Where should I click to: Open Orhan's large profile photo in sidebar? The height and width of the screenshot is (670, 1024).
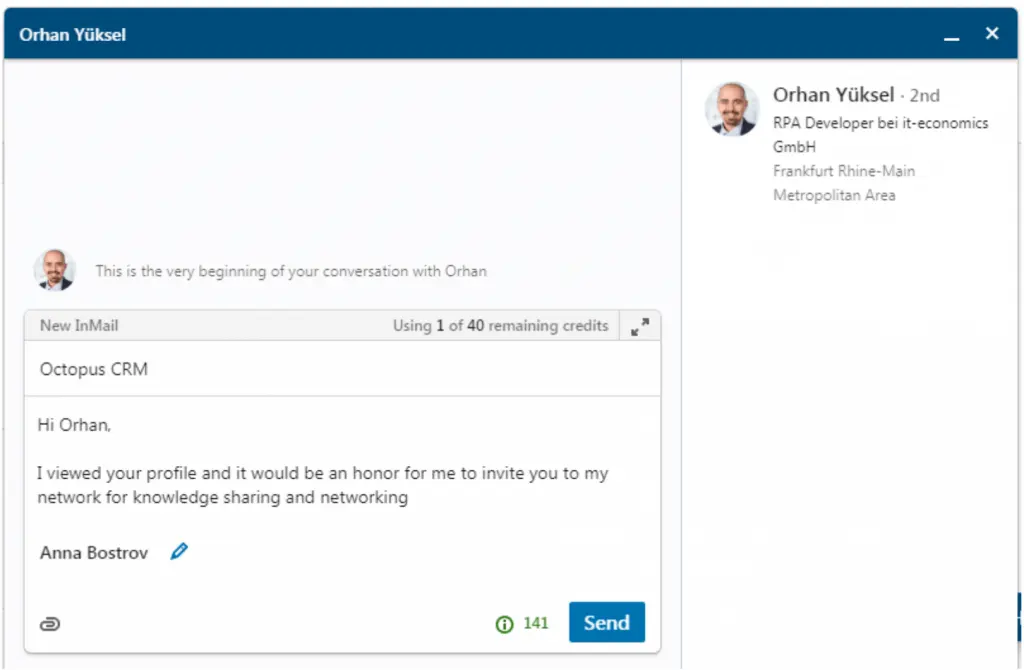coord(731,108)
